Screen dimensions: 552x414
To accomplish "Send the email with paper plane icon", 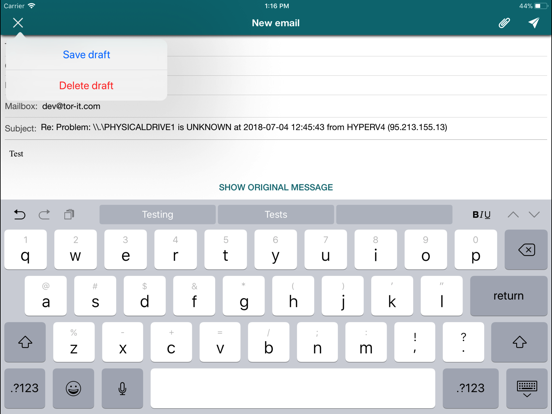I will [534, 23].
